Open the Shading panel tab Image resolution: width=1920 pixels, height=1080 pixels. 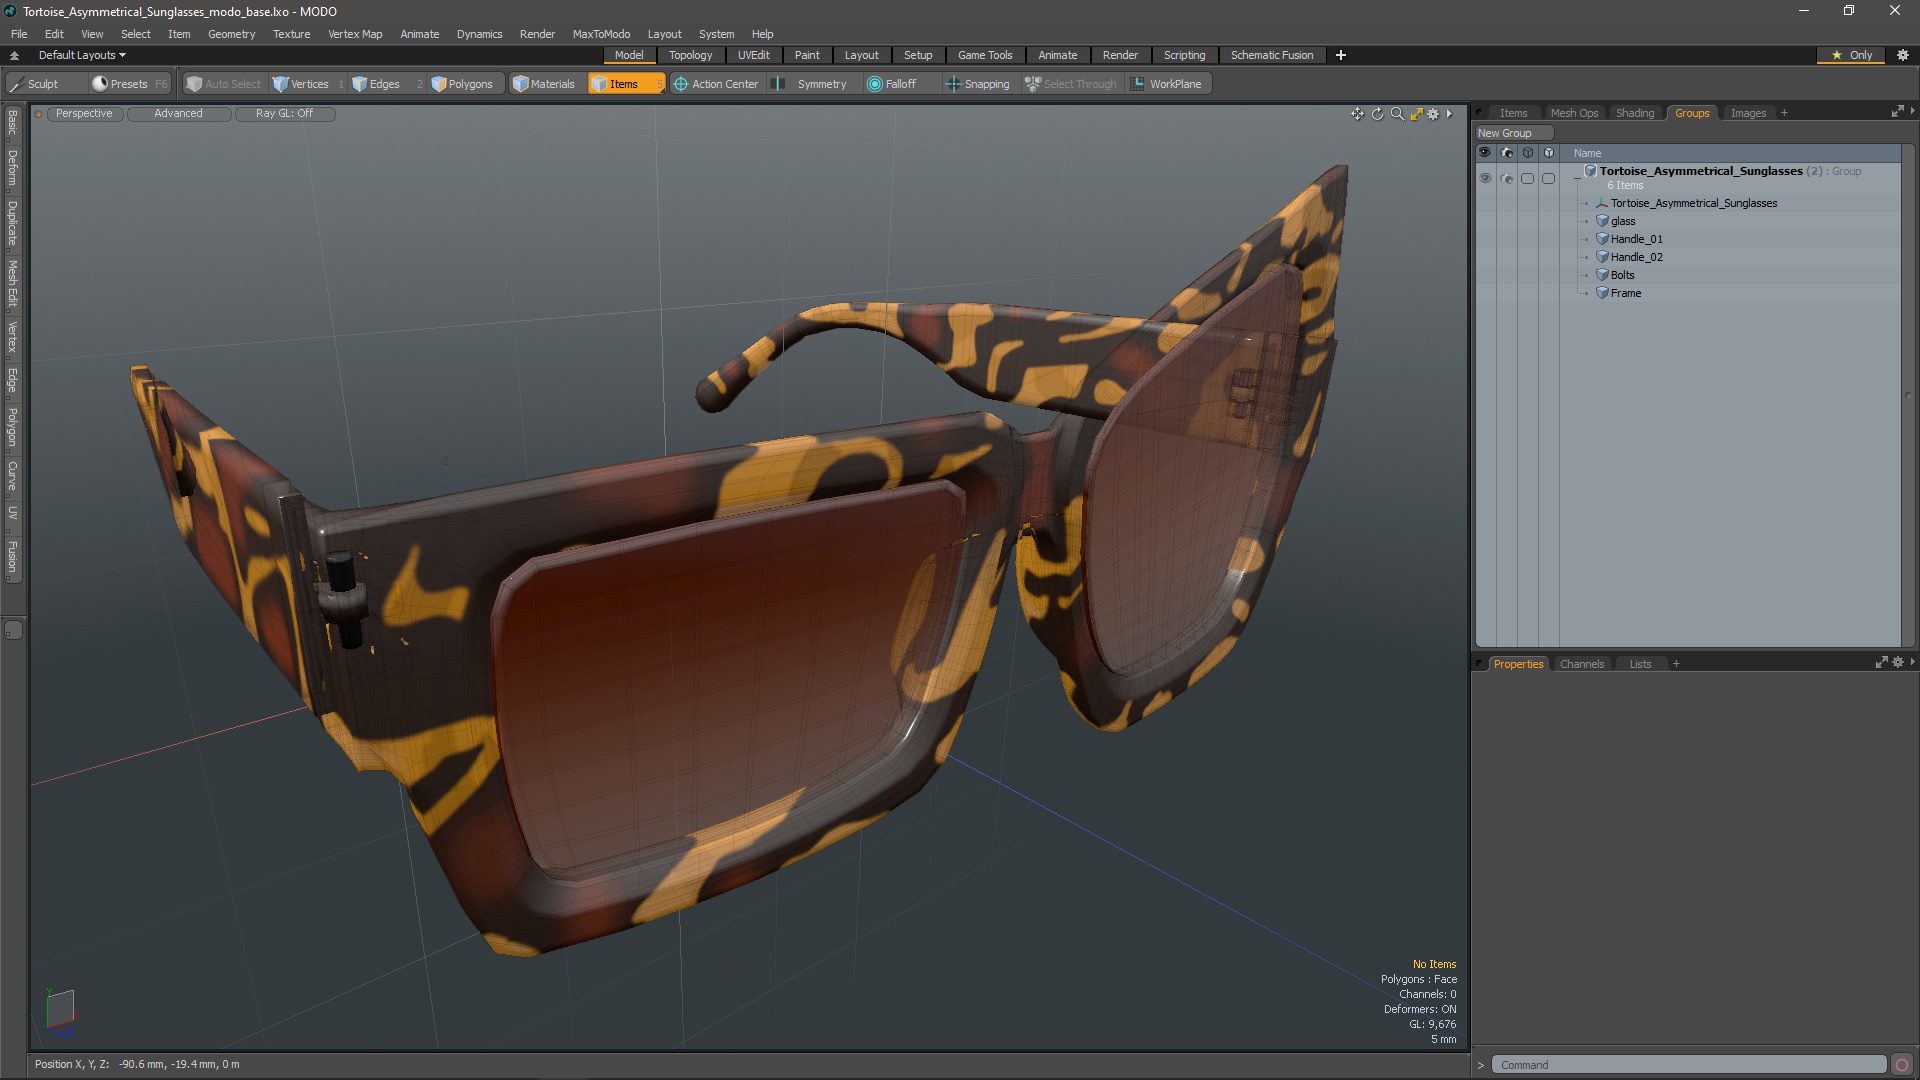(x=1635, y=113)
